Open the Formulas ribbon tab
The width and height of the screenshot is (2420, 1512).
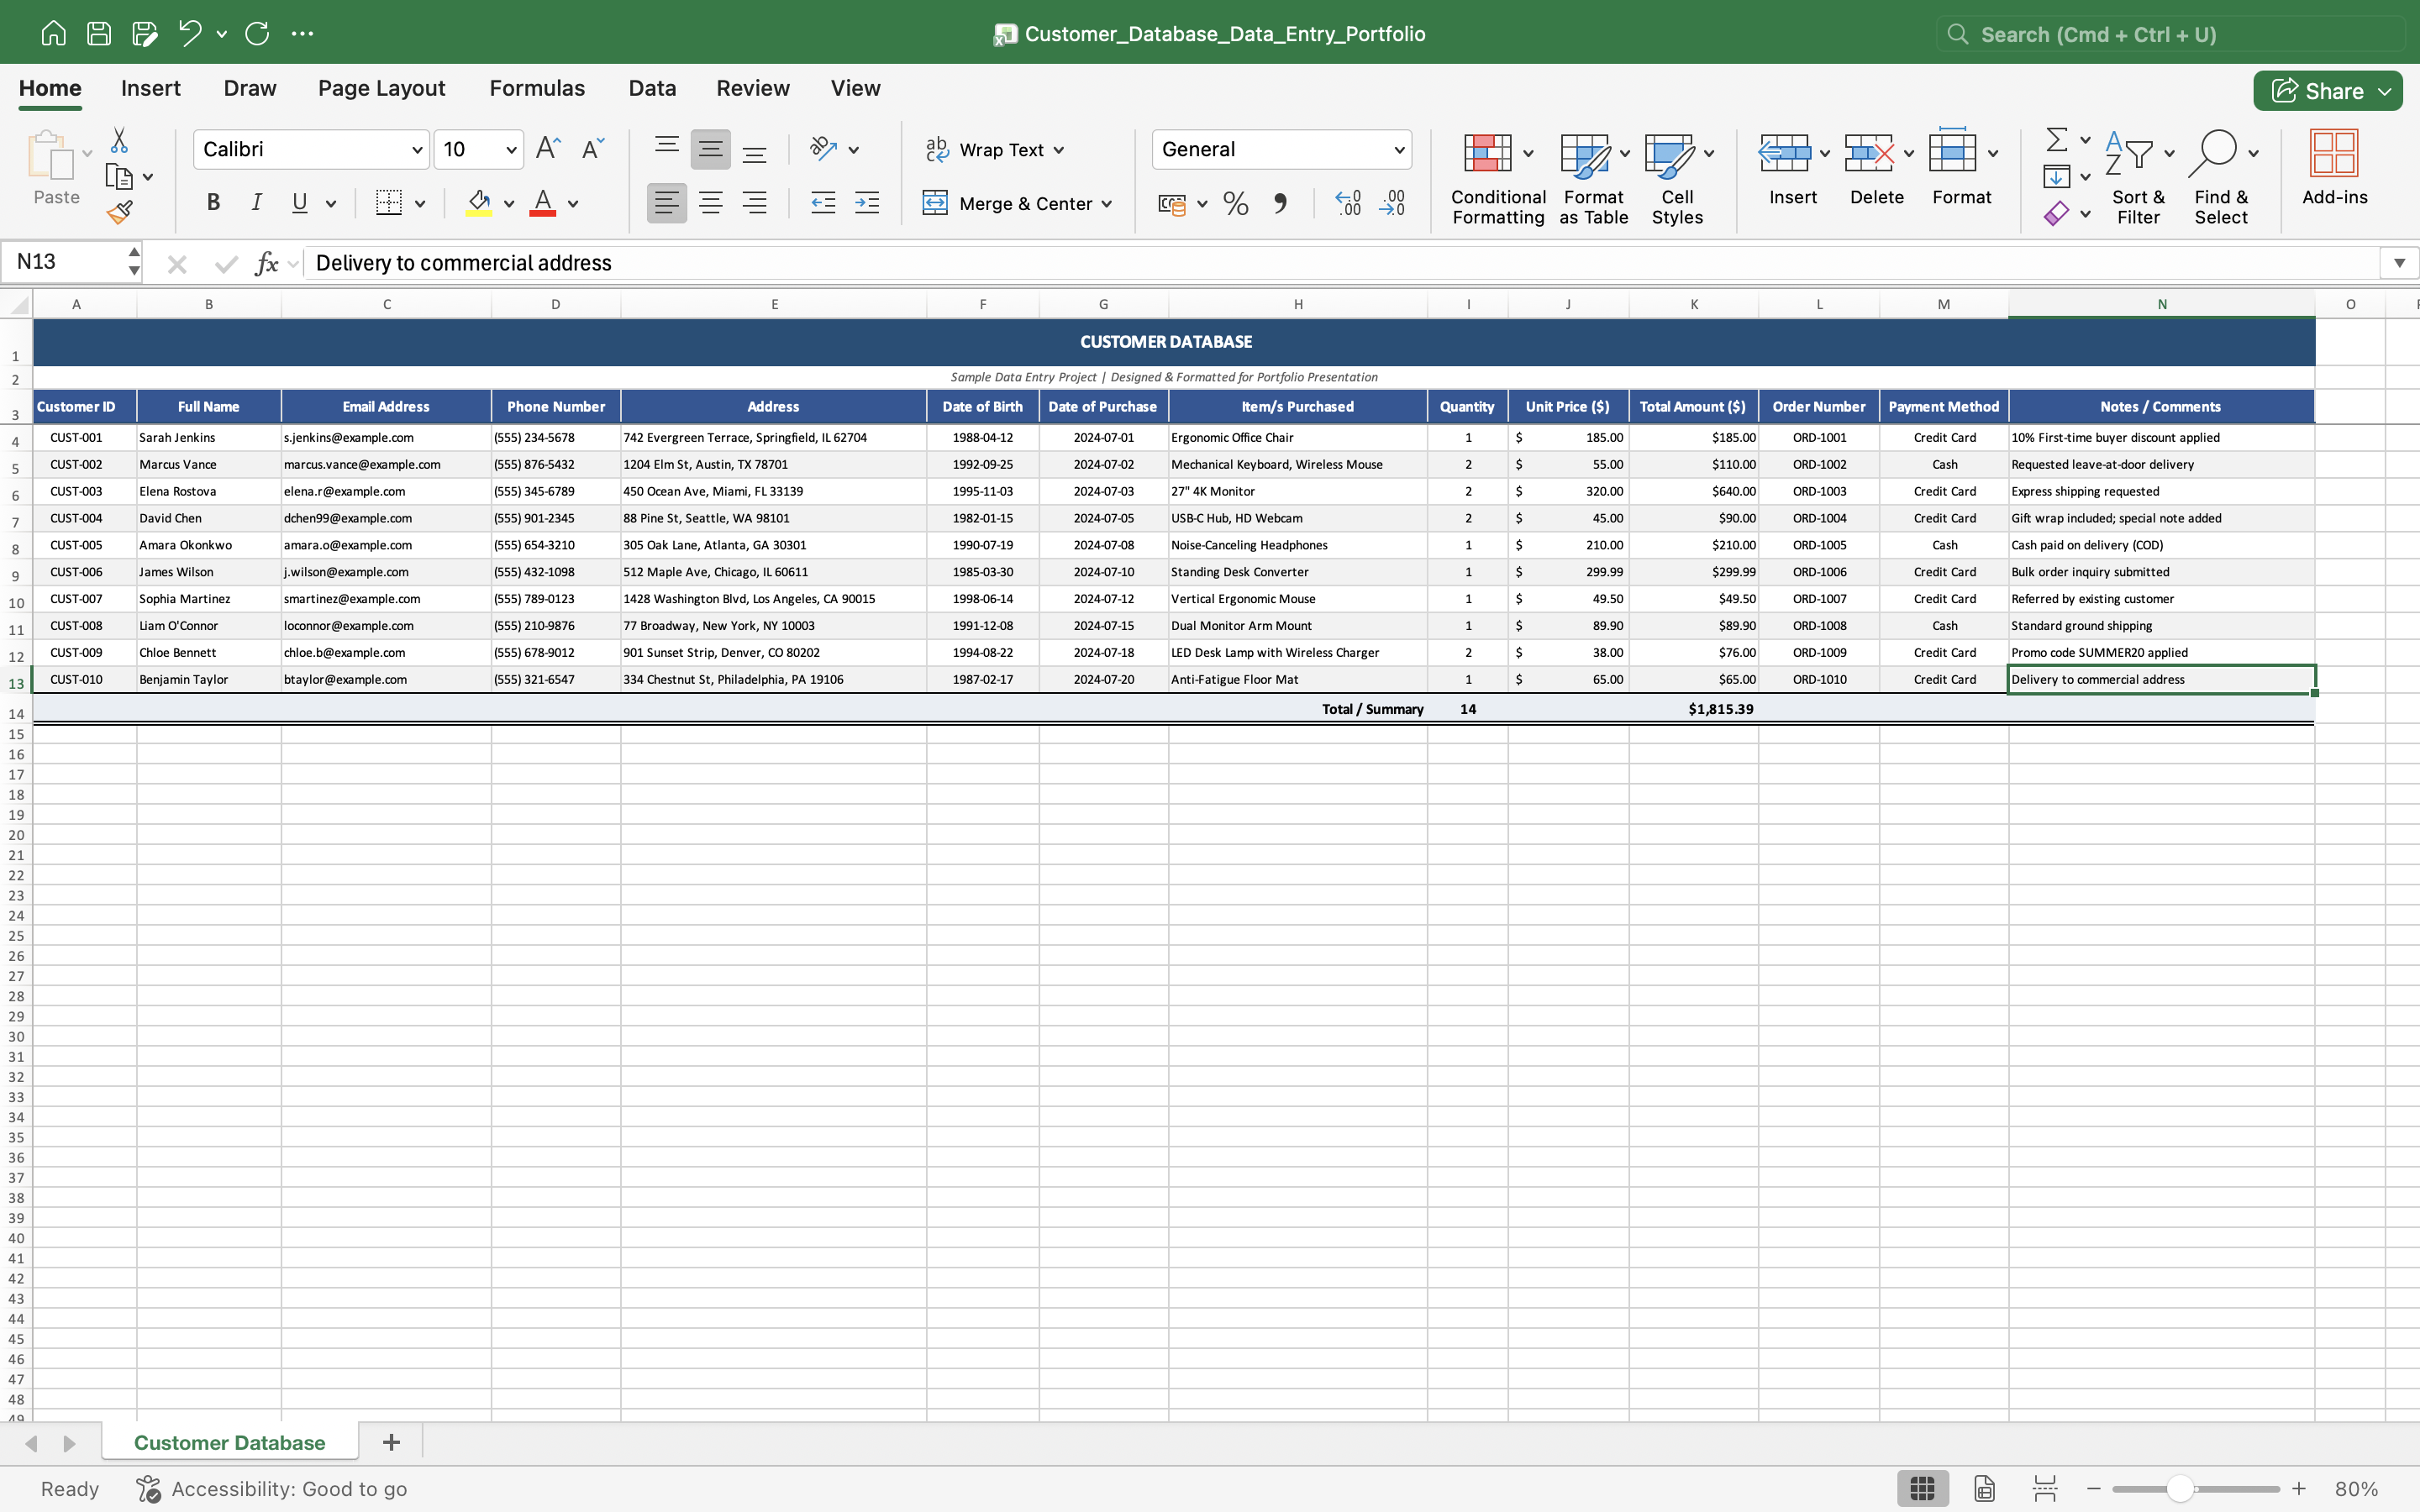tap(537, 88)
